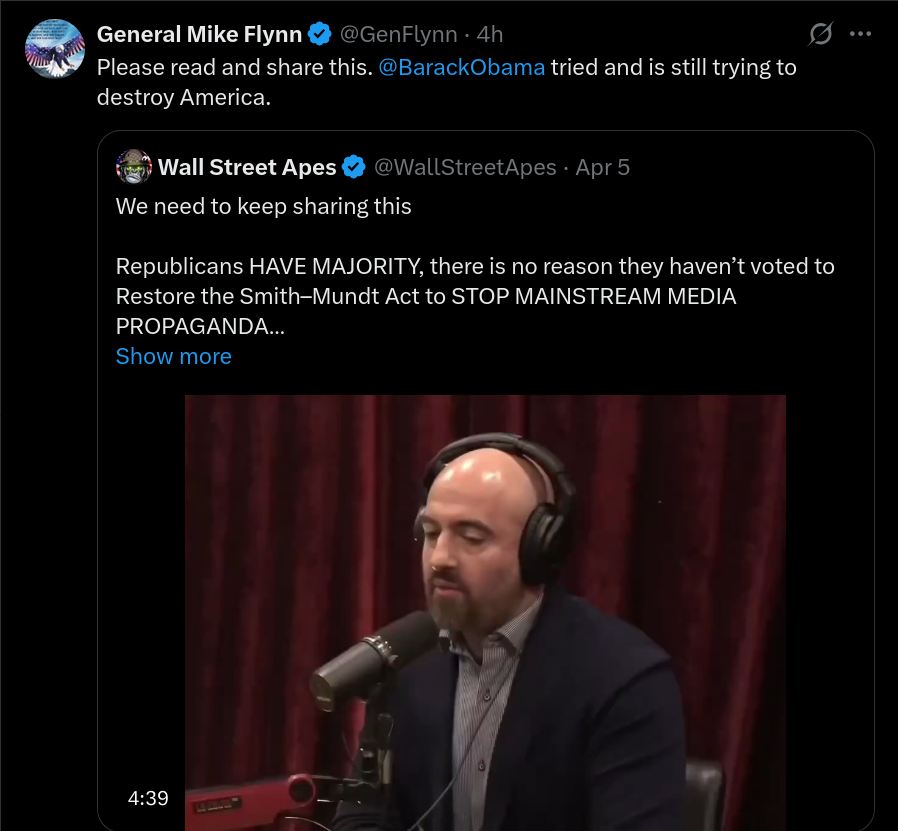Open the @BarackObama mention link
Image resolution: width=898 pixels, height=831 pixels.
click(x=462, y=67)
